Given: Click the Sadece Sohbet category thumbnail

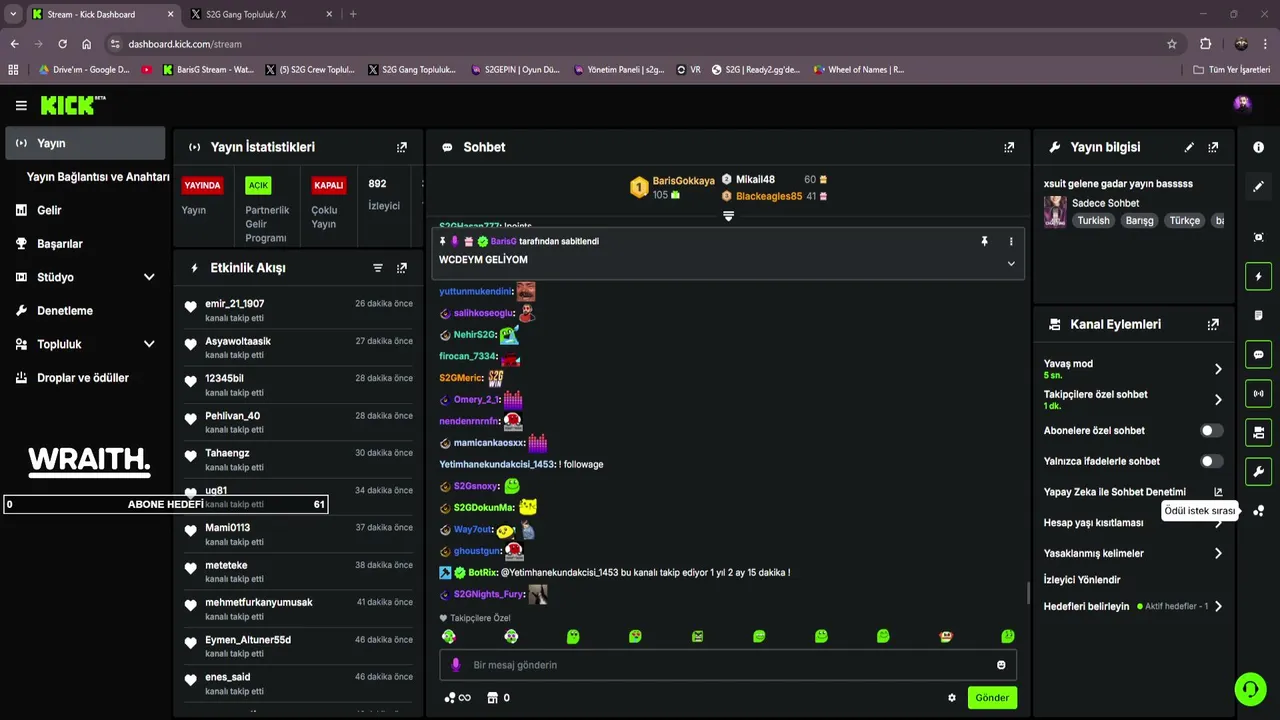Looking at the screenshot, I should pos(1055,211).
